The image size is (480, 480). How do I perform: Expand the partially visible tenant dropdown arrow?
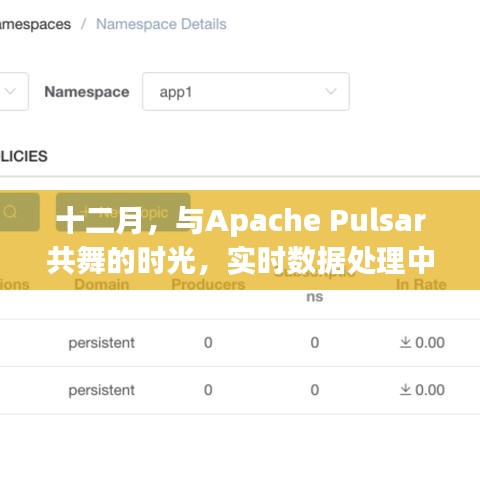point(10,91)
